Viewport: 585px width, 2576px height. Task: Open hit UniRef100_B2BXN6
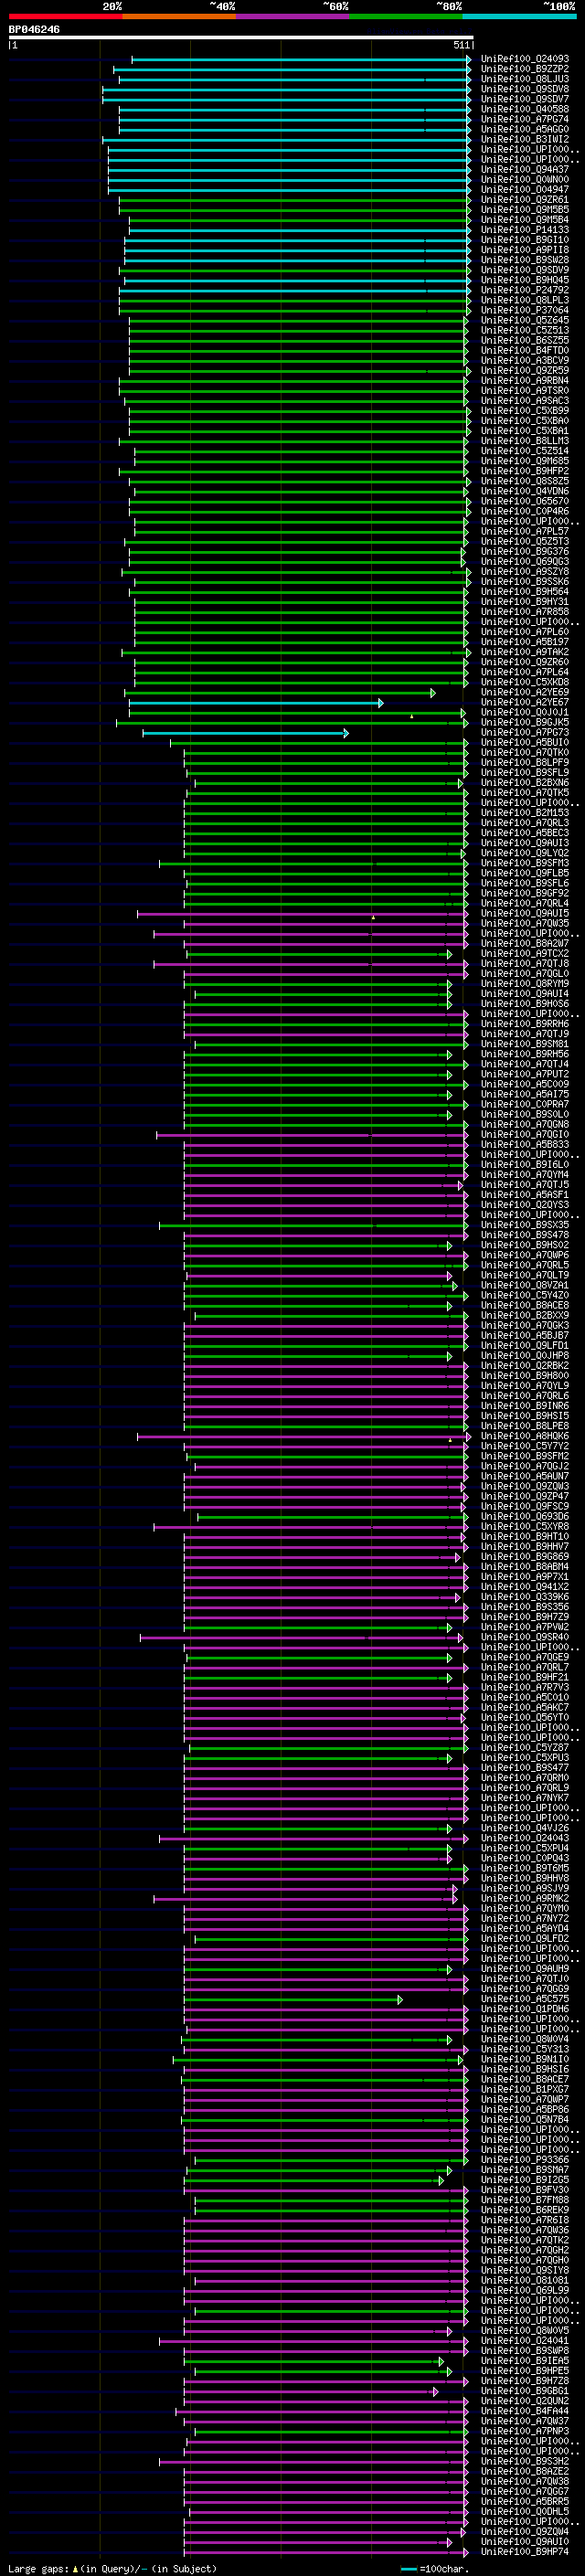click(x=525, y=783)
